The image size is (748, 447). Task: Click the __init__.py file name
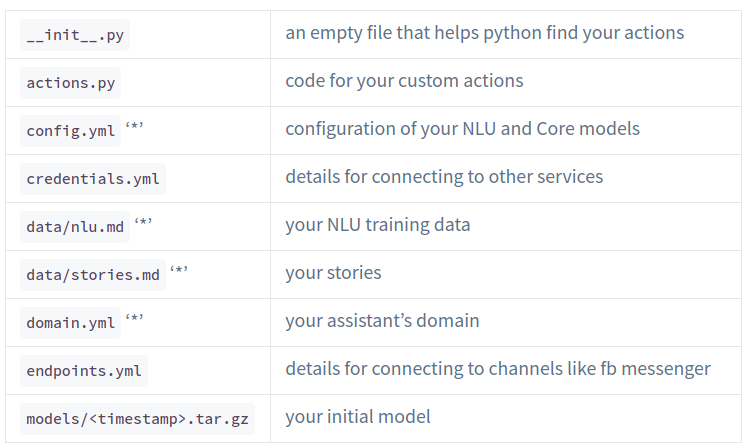pos(75,35)
